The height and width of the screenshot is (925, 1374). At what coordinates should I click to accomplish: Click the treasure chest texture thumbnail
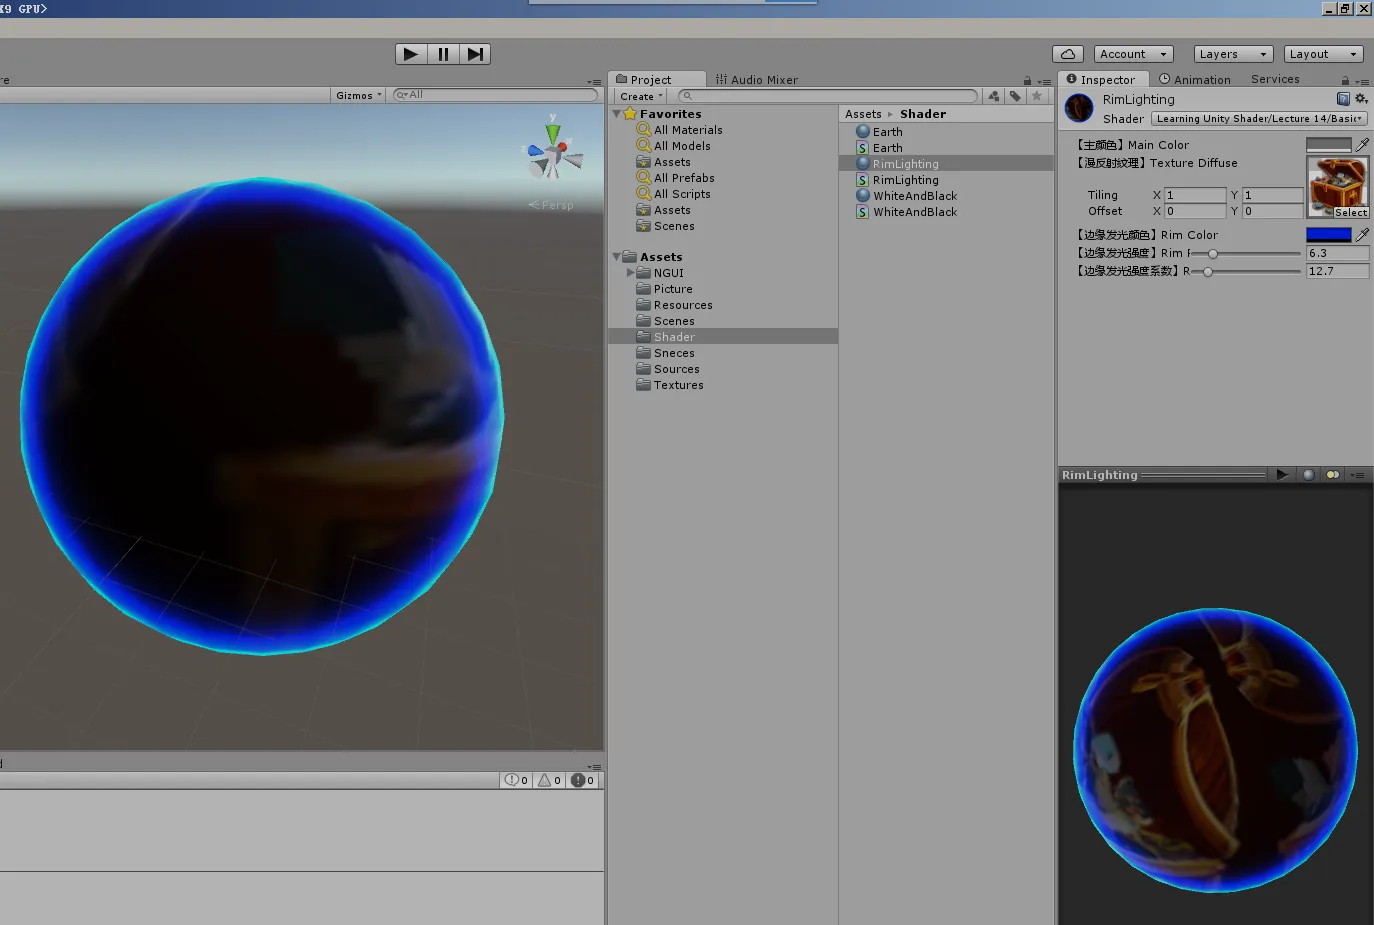coord(1337,182)
